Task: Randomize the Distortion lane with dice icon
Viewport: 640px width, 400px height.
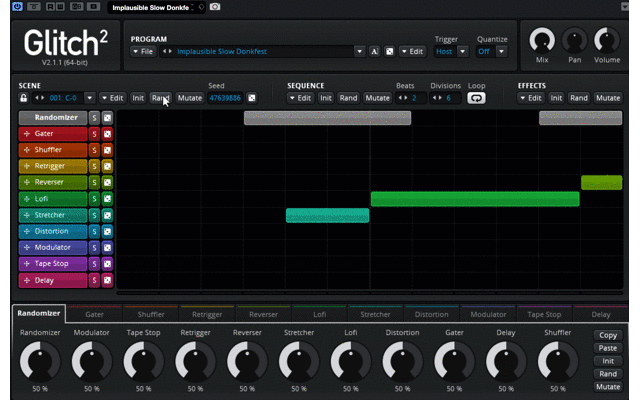Action: coord(107,231)
